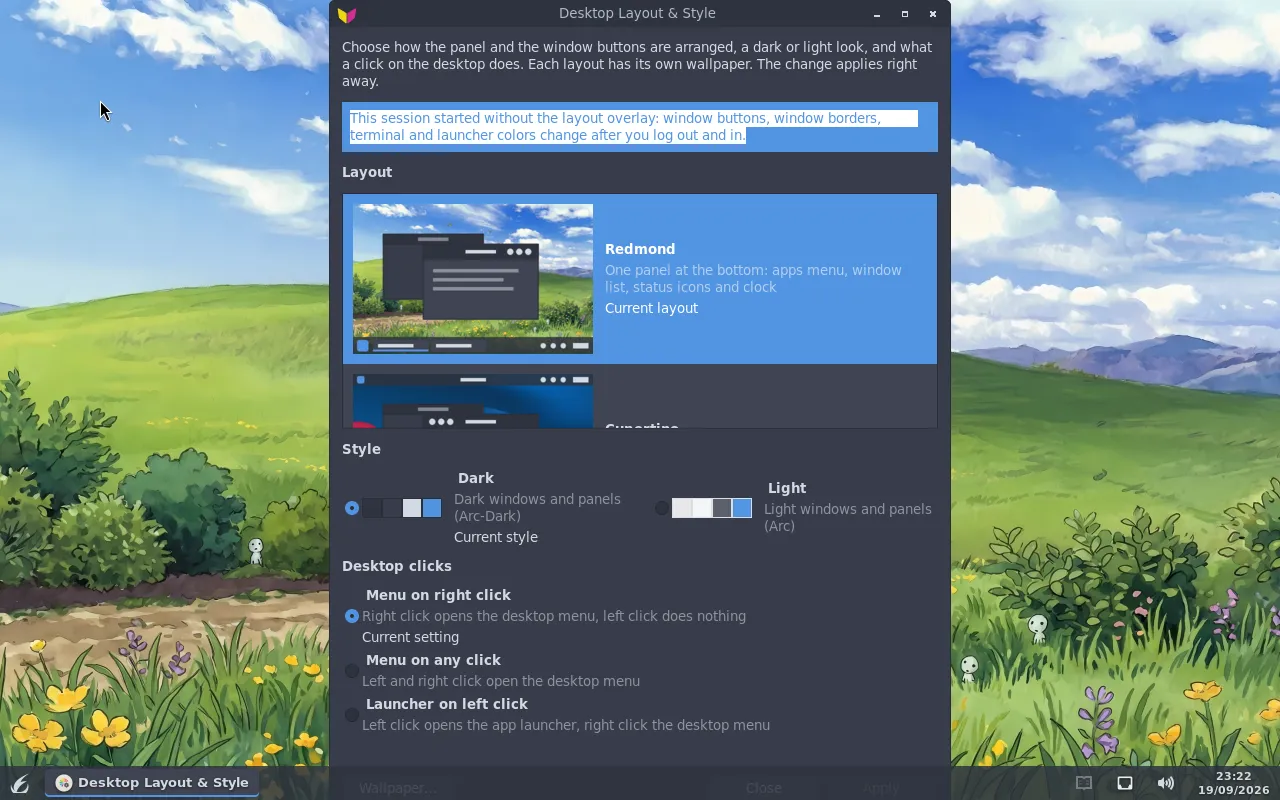Click "Left and right click open the desktop menu"
The image size is (1280, 800).
pyautogui.click(x=501, y=681)
